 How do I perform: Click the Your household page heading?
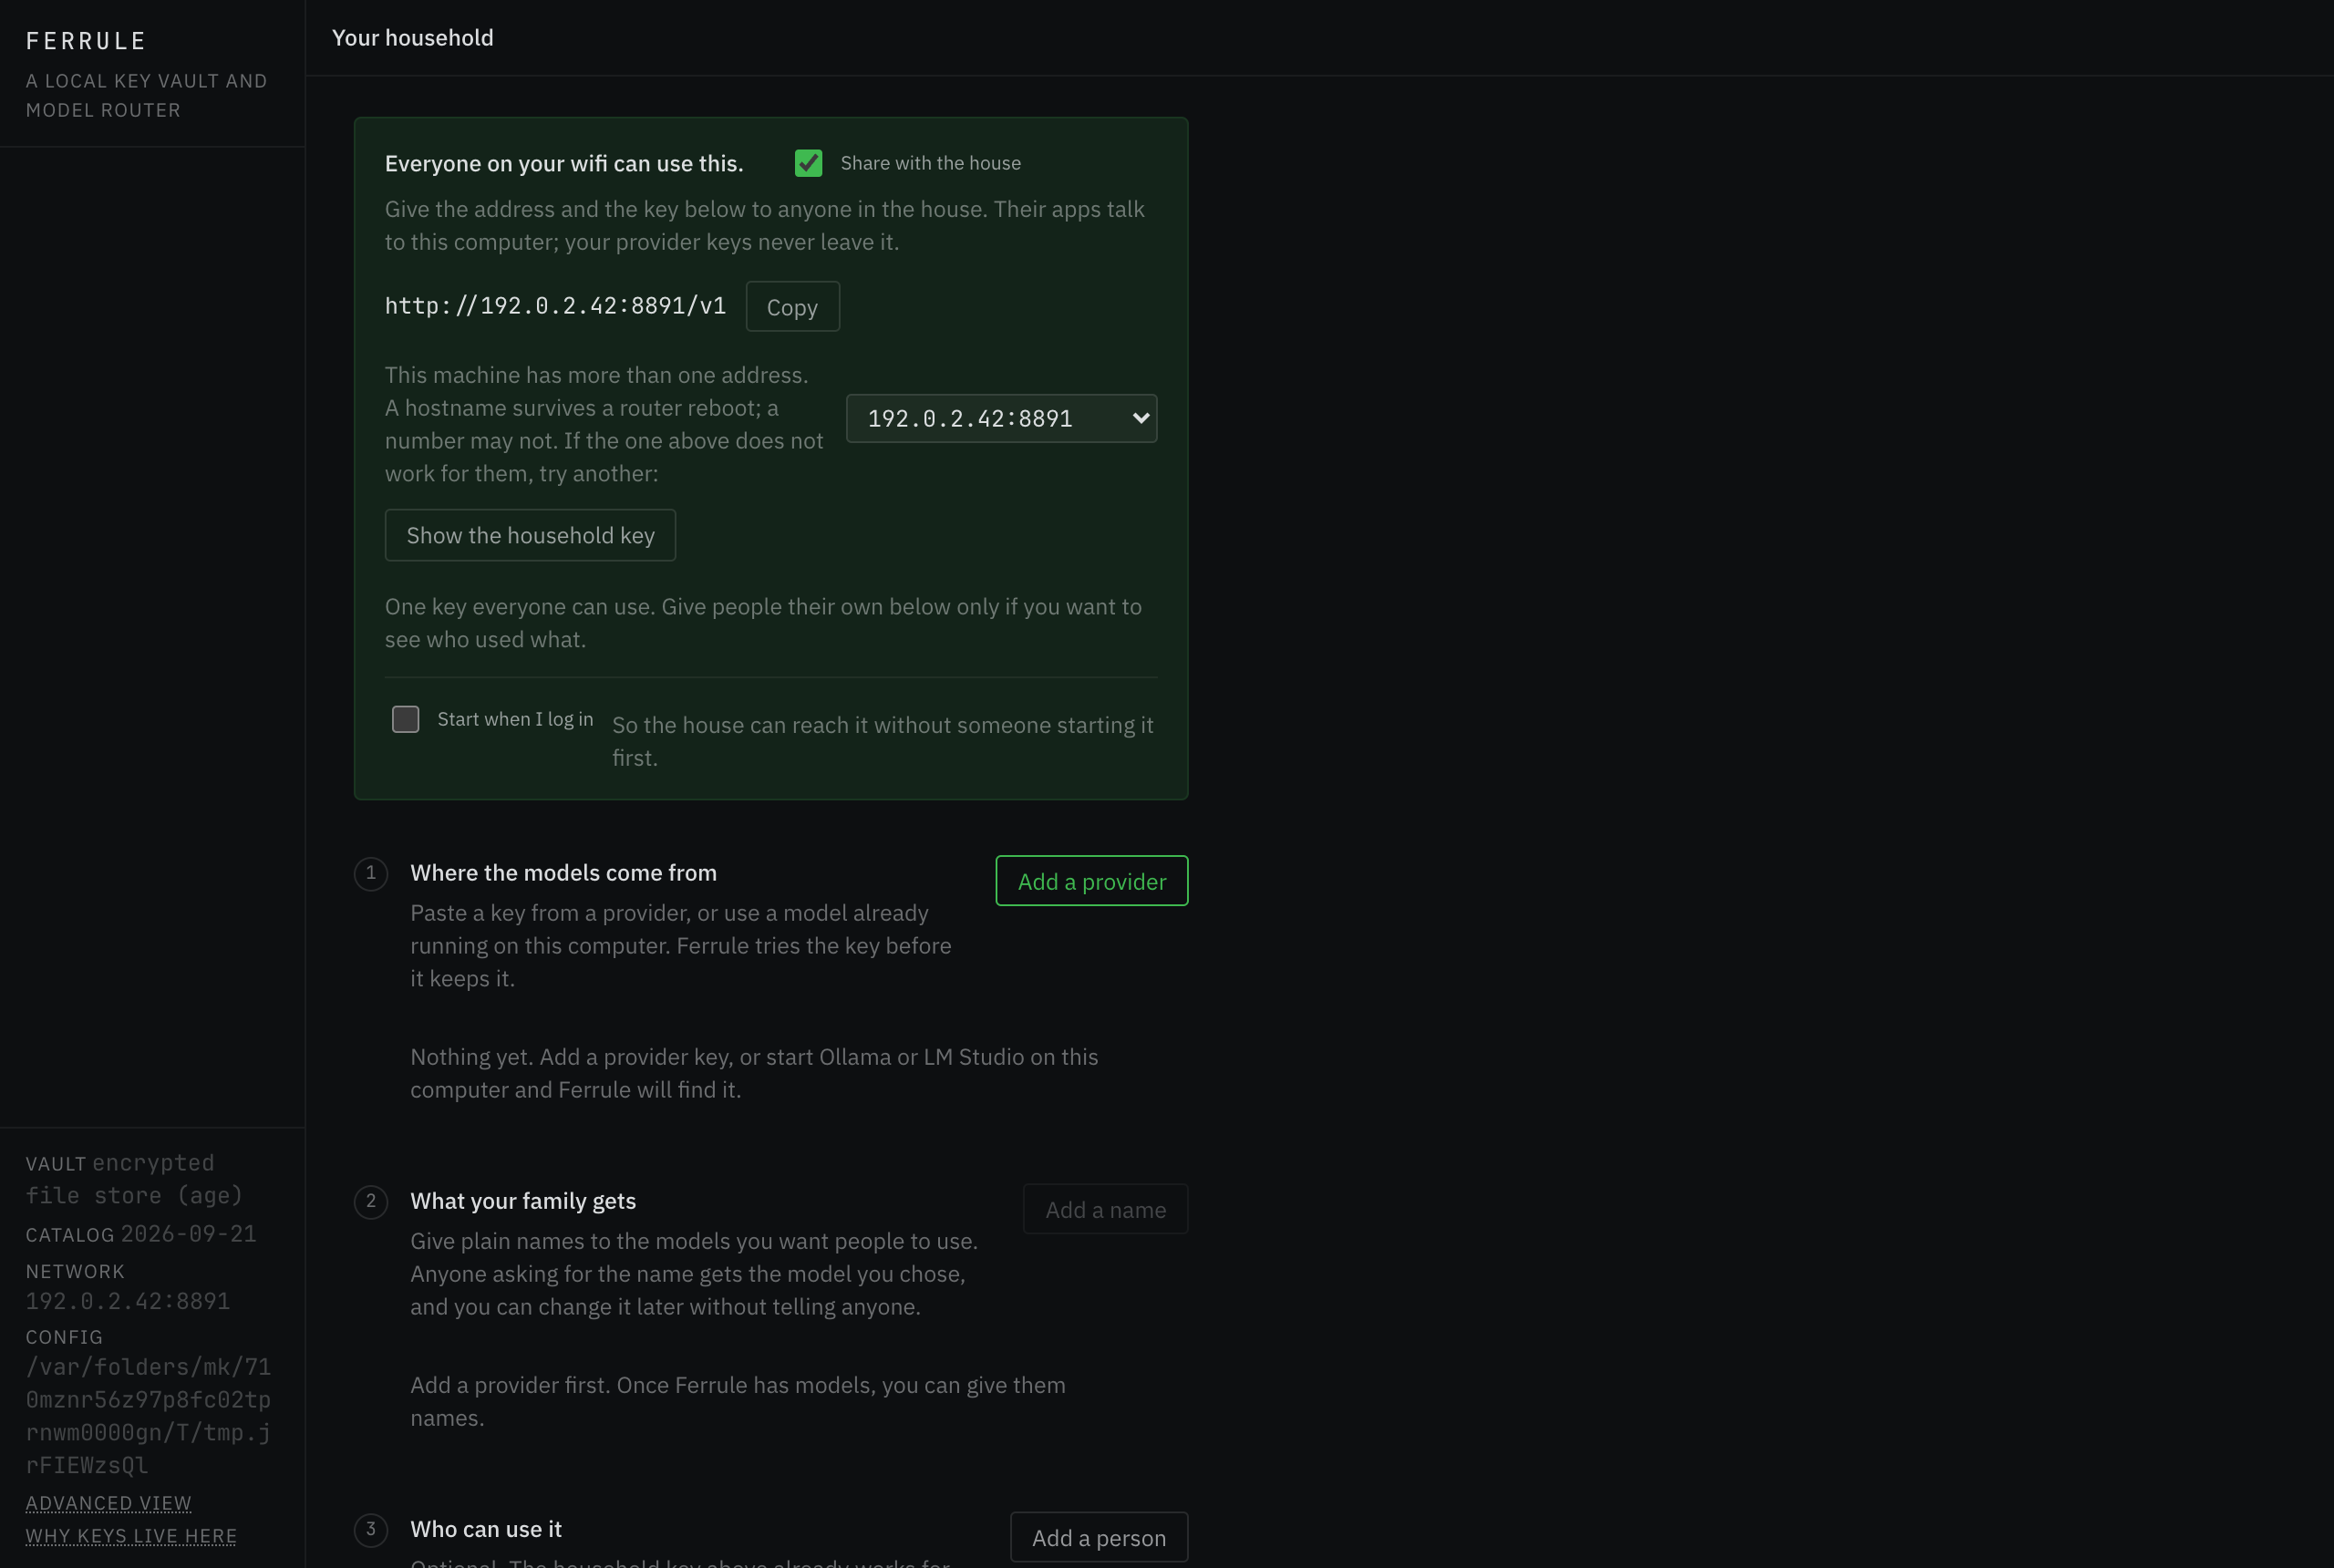pyautogui.click(x=412, y=38)
